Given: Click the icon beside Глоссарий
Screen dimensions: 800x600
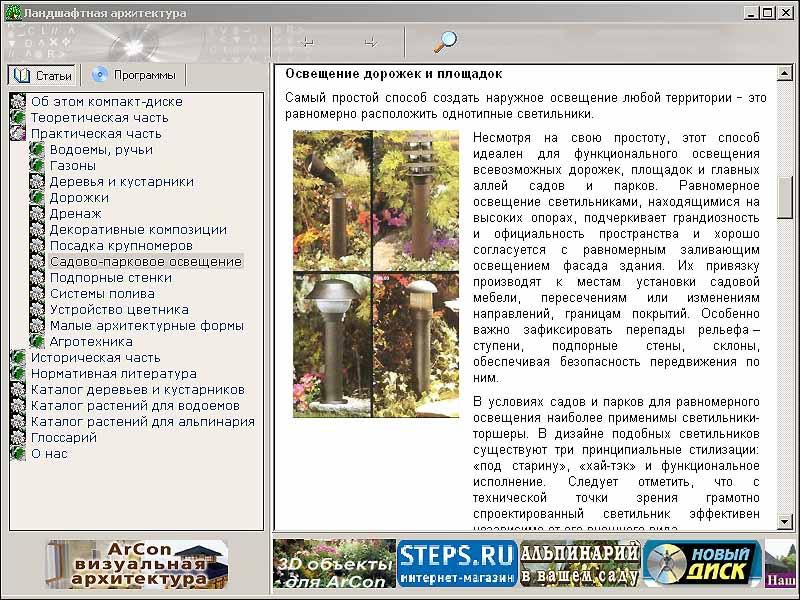Looking at the screenshot, I should 18,438.
